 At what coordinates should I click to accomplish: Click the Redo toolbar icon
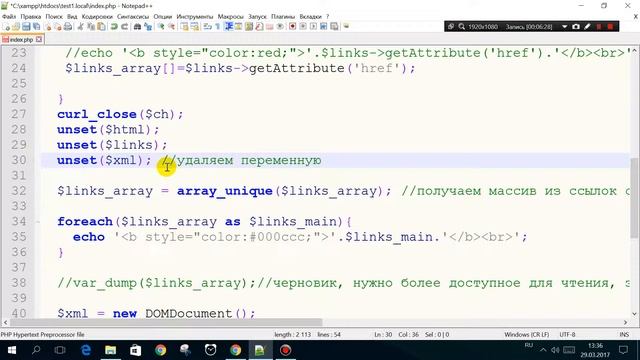124,27
